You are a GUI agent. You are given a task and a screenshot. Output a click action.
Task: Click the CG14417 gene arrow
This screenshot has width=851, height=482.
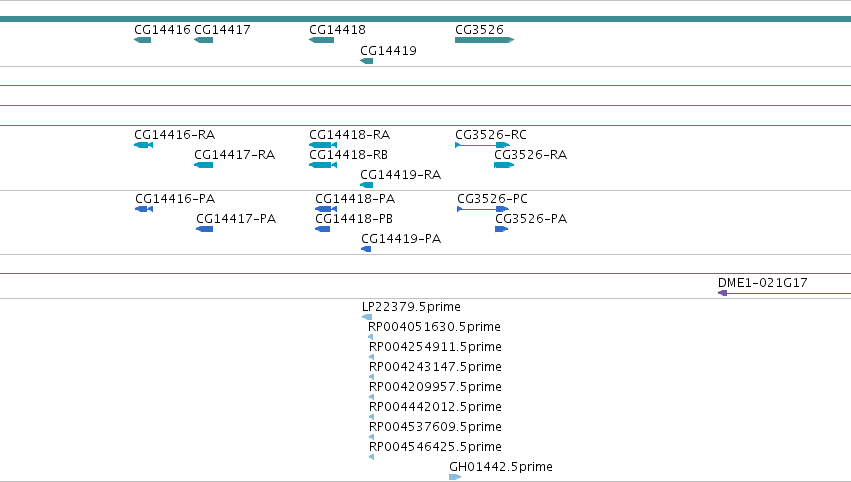204,40
